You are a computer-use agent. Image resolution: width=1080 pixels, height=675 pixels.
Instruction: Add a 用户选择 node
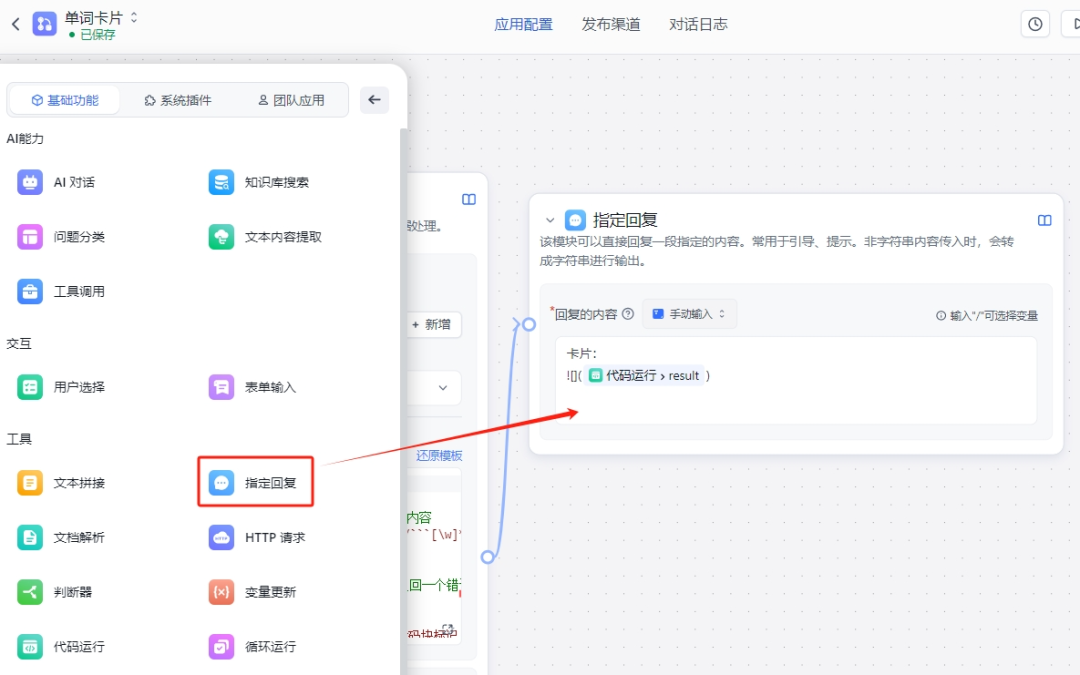(61, 387)
